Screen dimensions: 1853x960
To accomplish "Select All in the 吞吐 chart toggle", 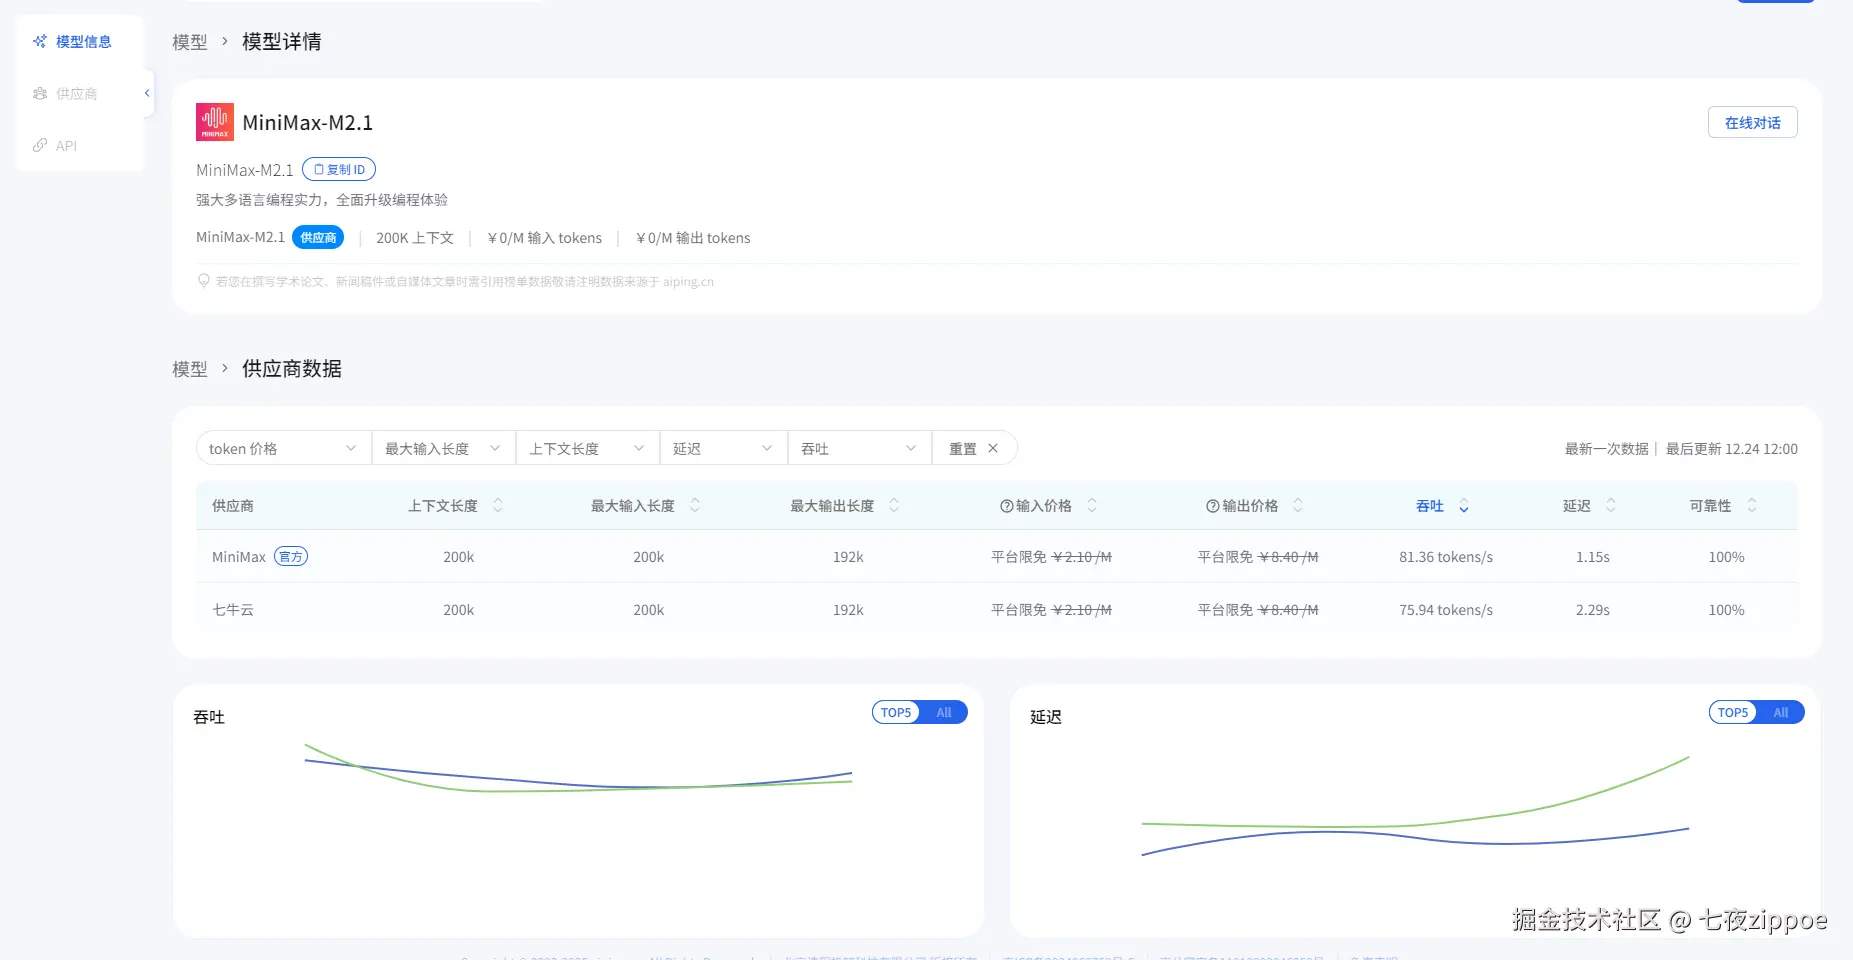I will tap(944, 713).
